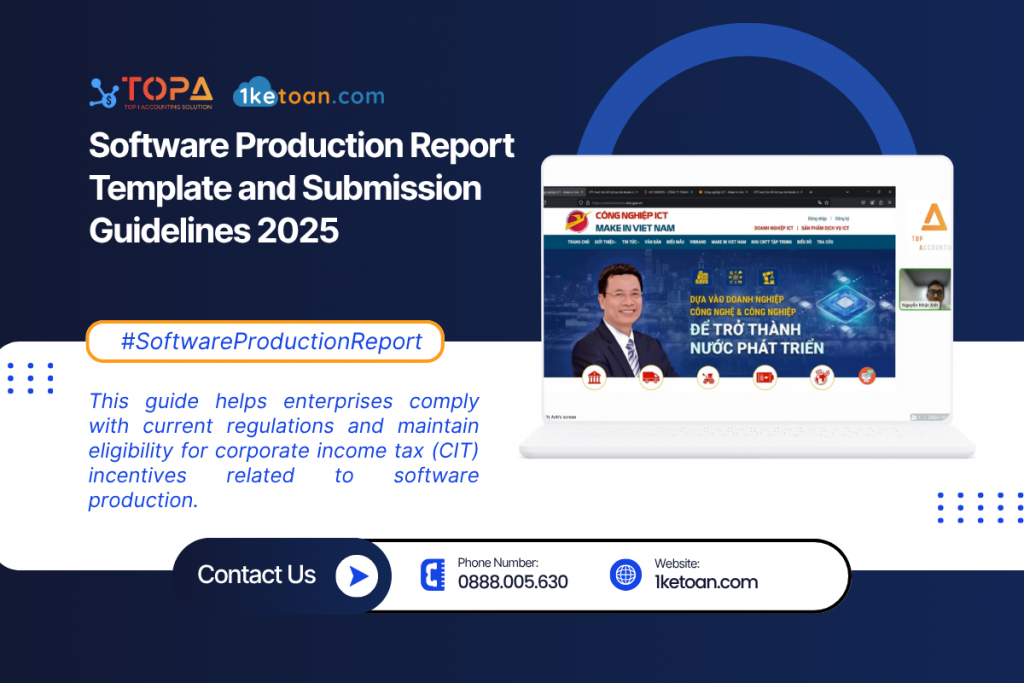Click the red chat support icon
The width and height of the screenshot is (1024, 683).
click(x=867, y=376)
